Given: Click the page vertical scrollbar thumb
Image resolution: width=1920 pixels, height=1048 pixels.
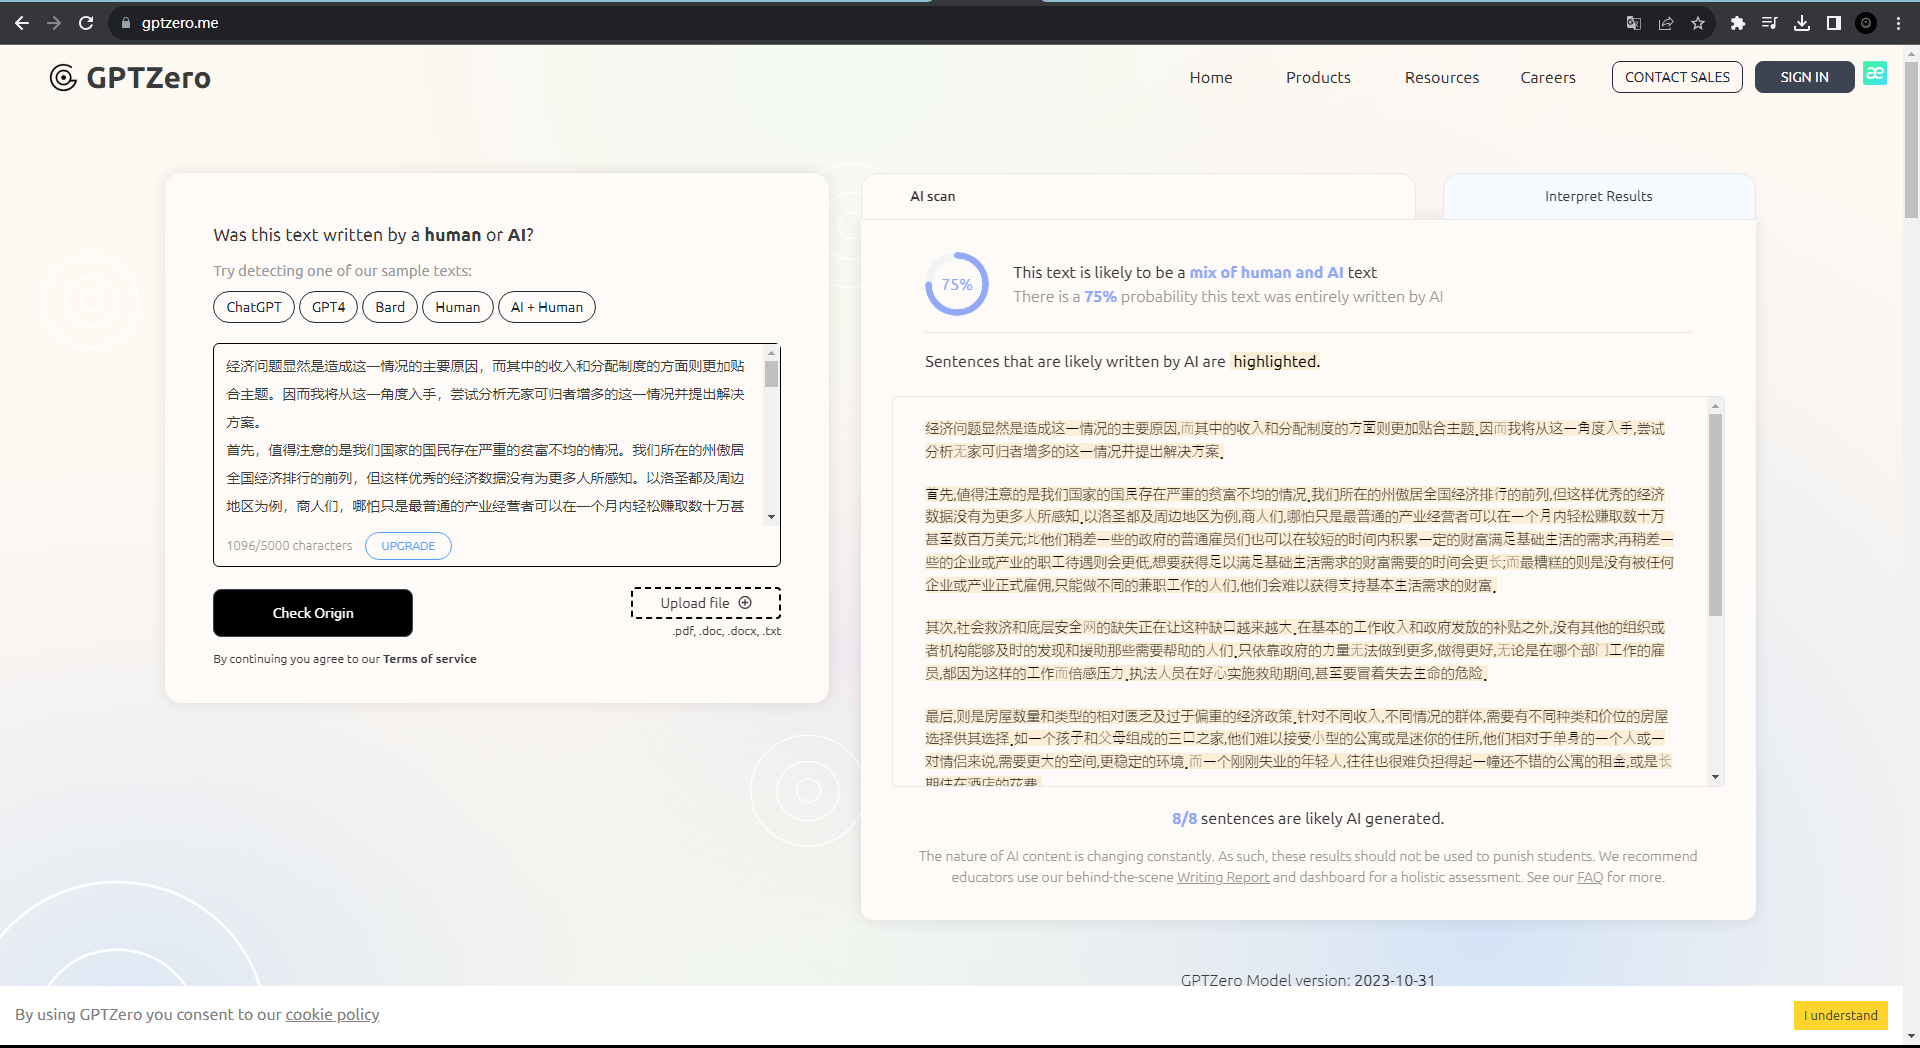Looking at the screenshot, I should coord(1911,140).
